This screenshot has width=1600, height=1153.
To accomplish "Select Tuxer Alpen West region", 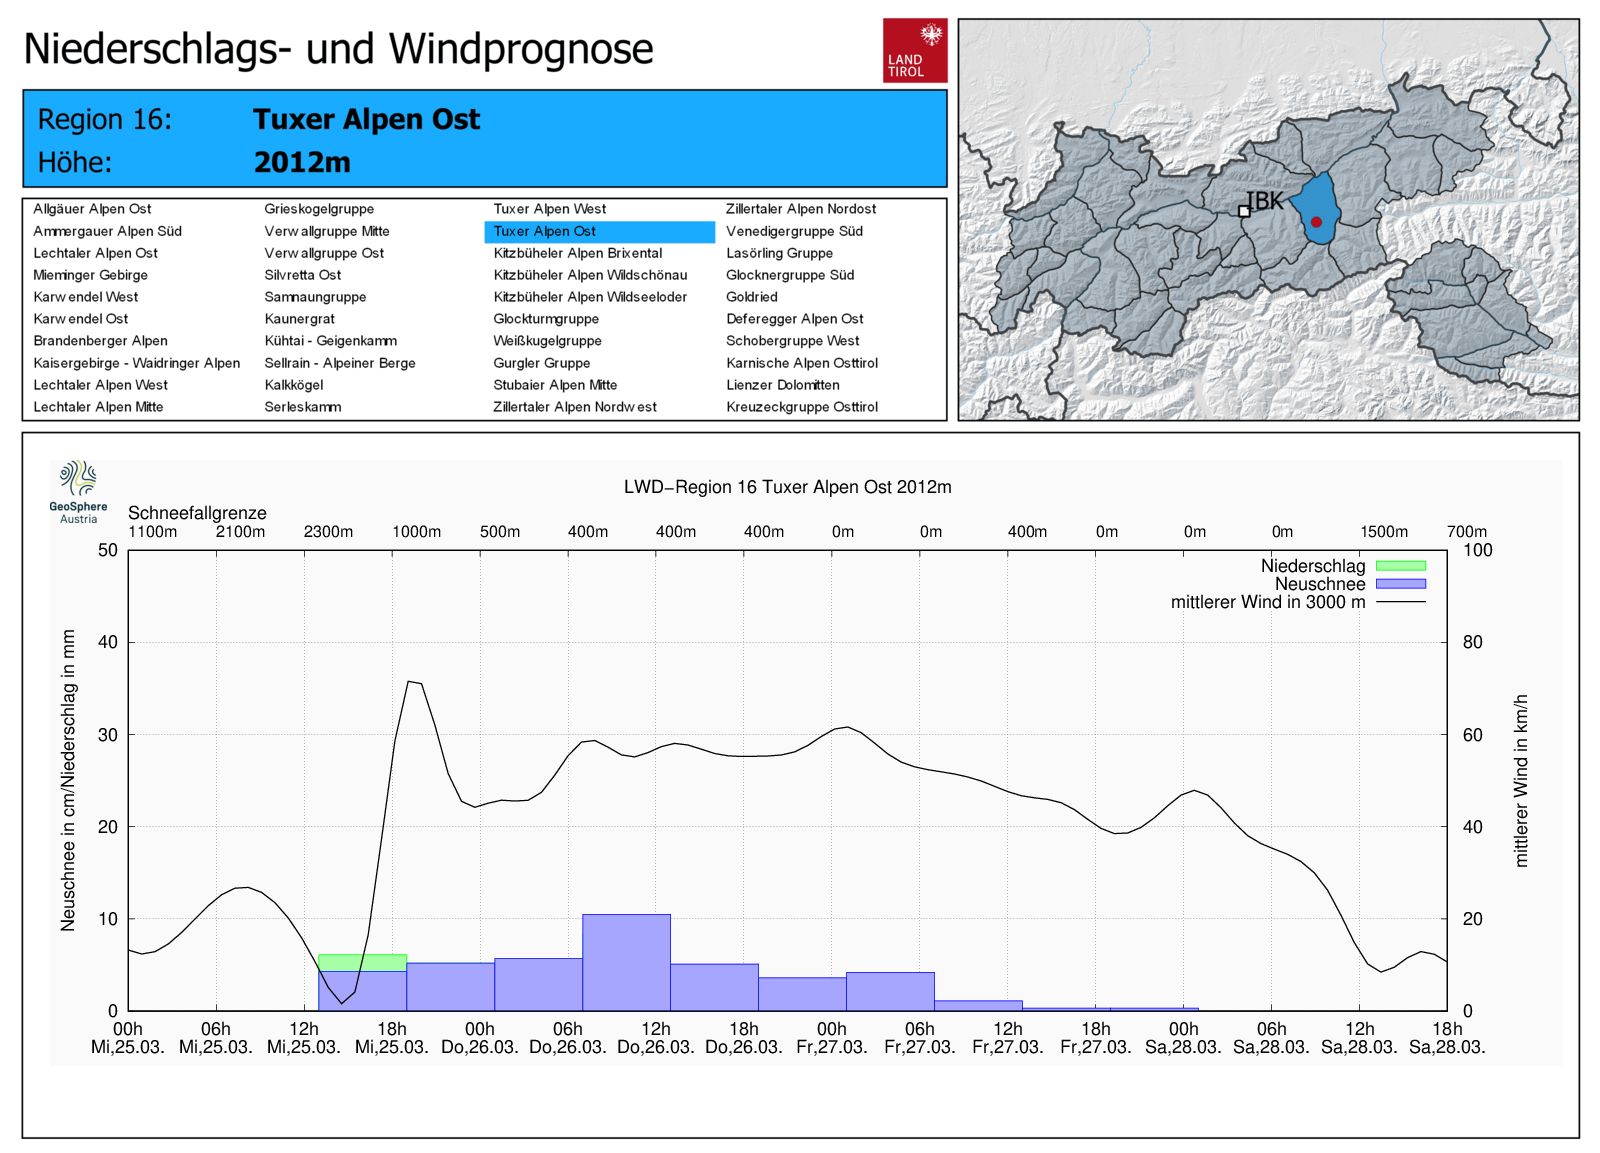I will click(x=550, y=209).
